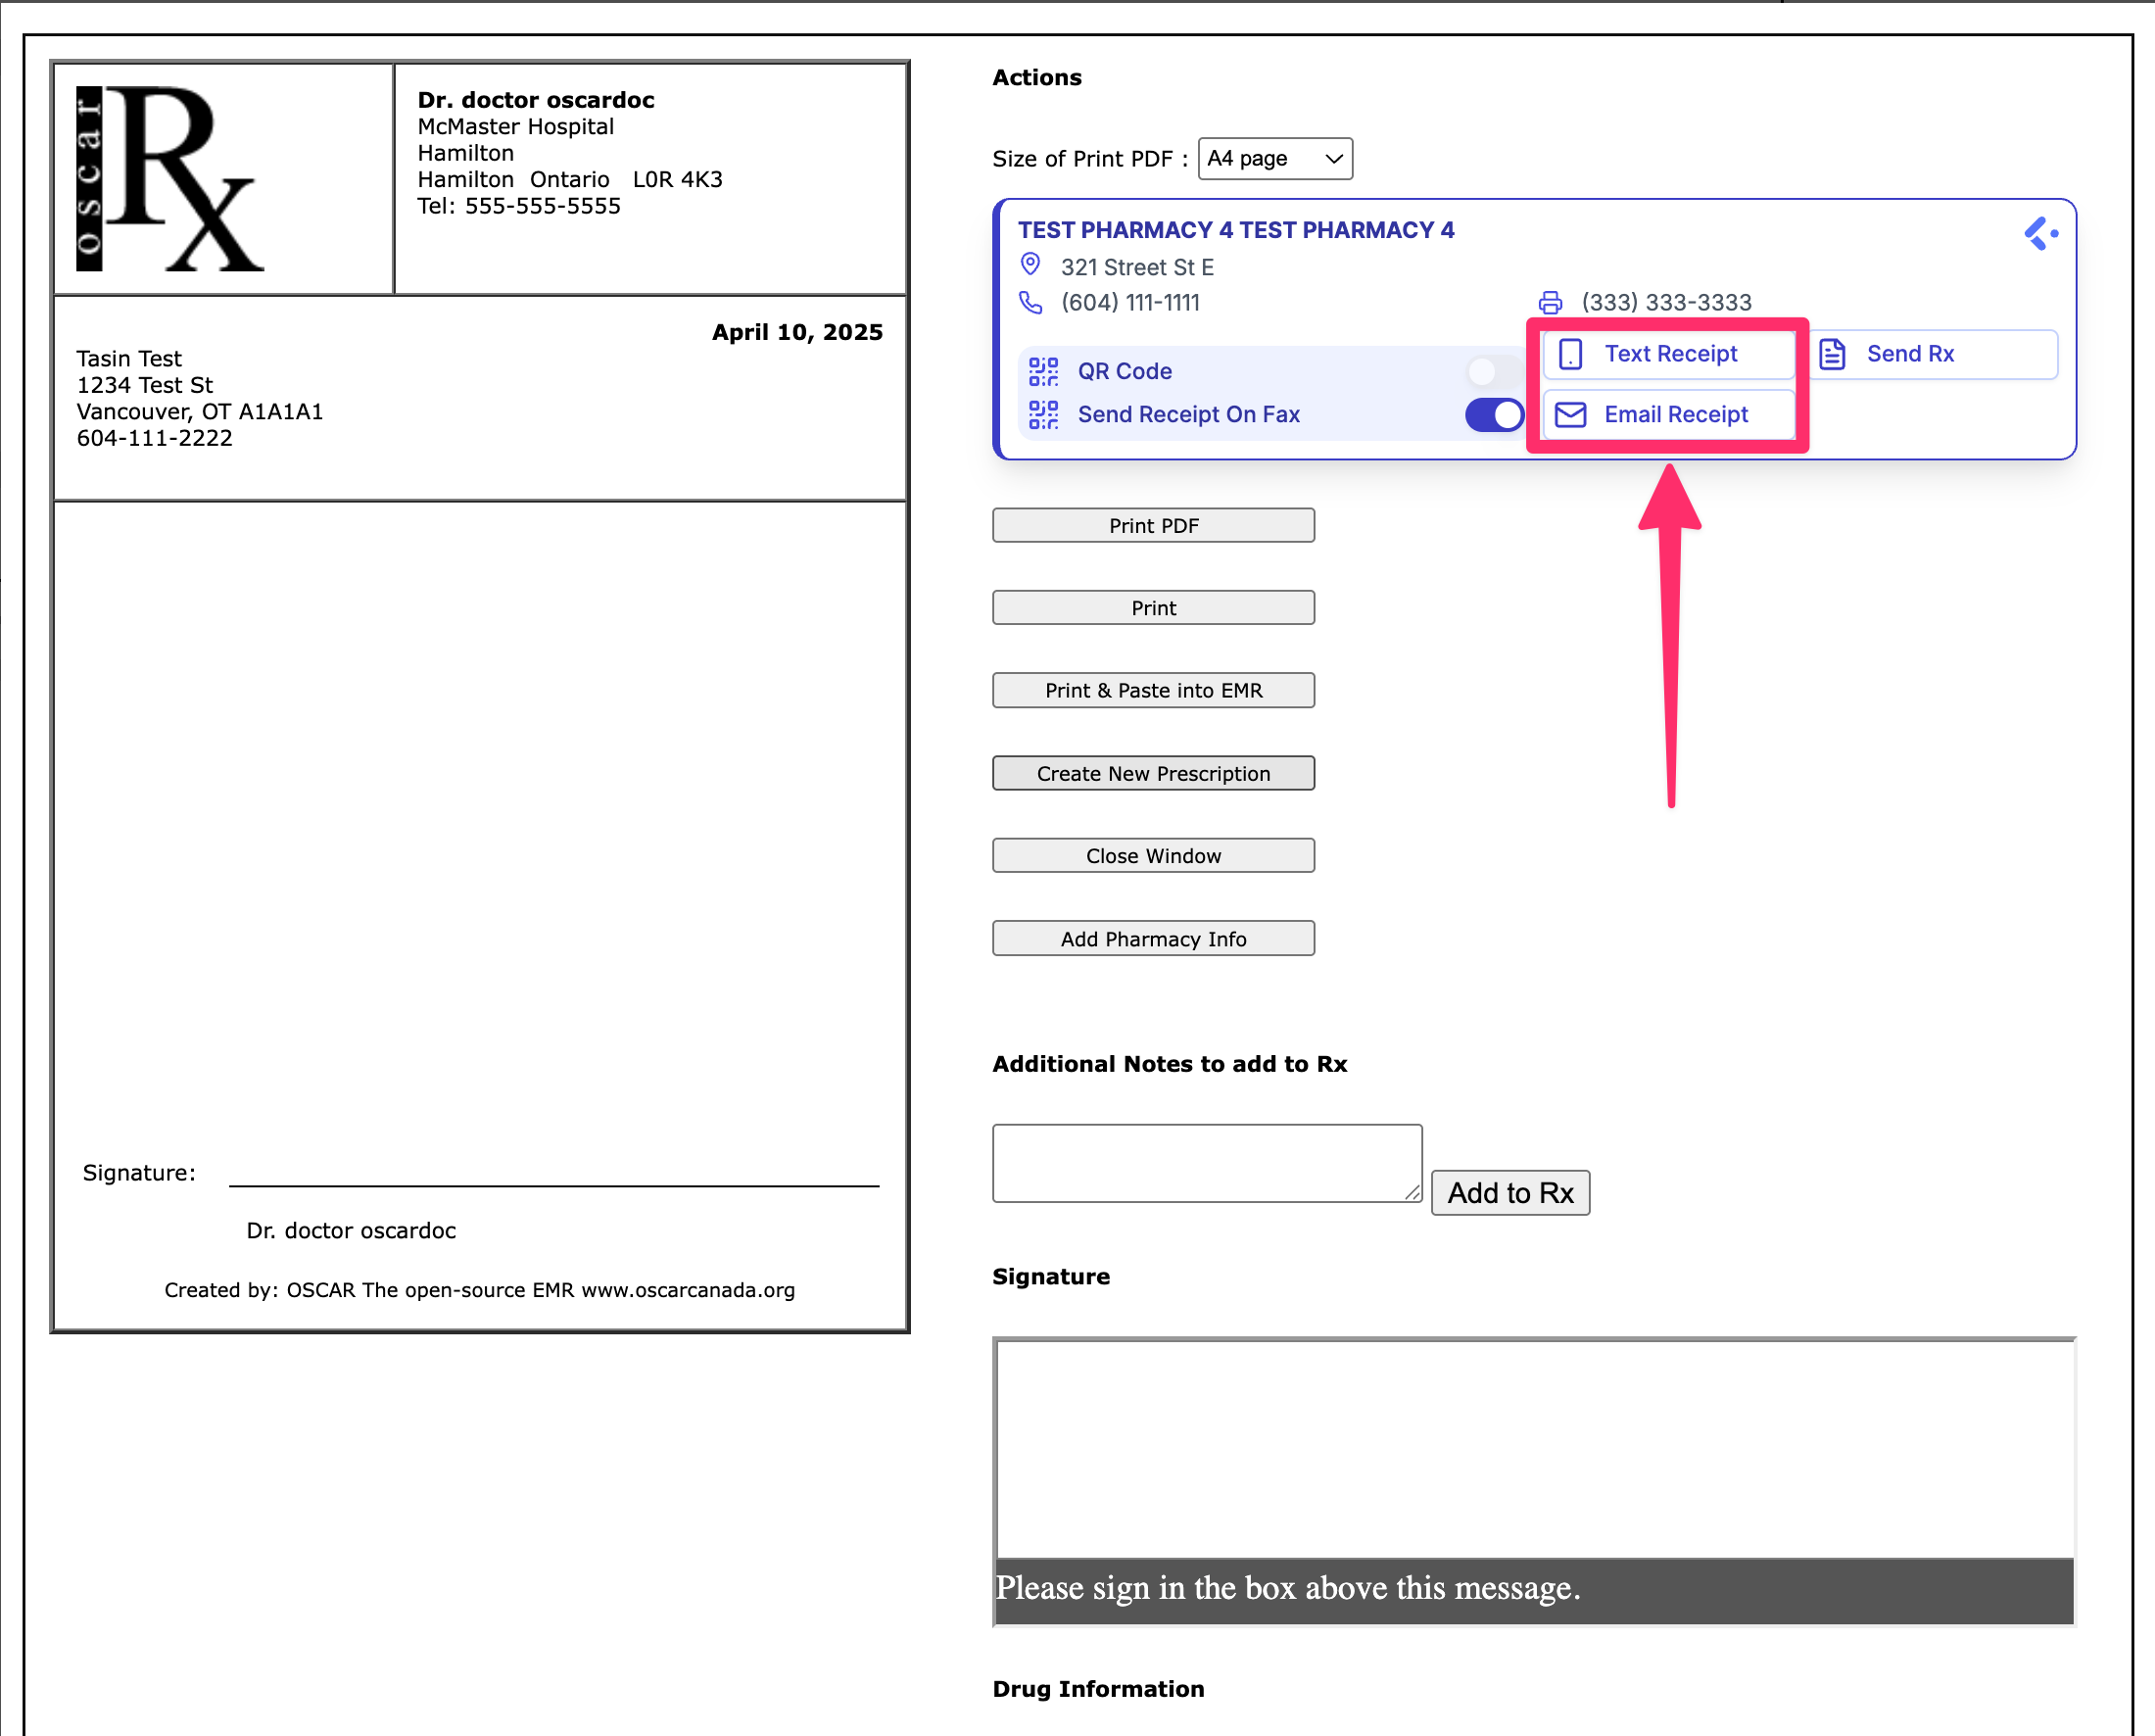Image resolution: width=2155 pixels, height=1736 pixels.
Task: Click the location pin icon beside address
Action: click(x=1030, y=265)
